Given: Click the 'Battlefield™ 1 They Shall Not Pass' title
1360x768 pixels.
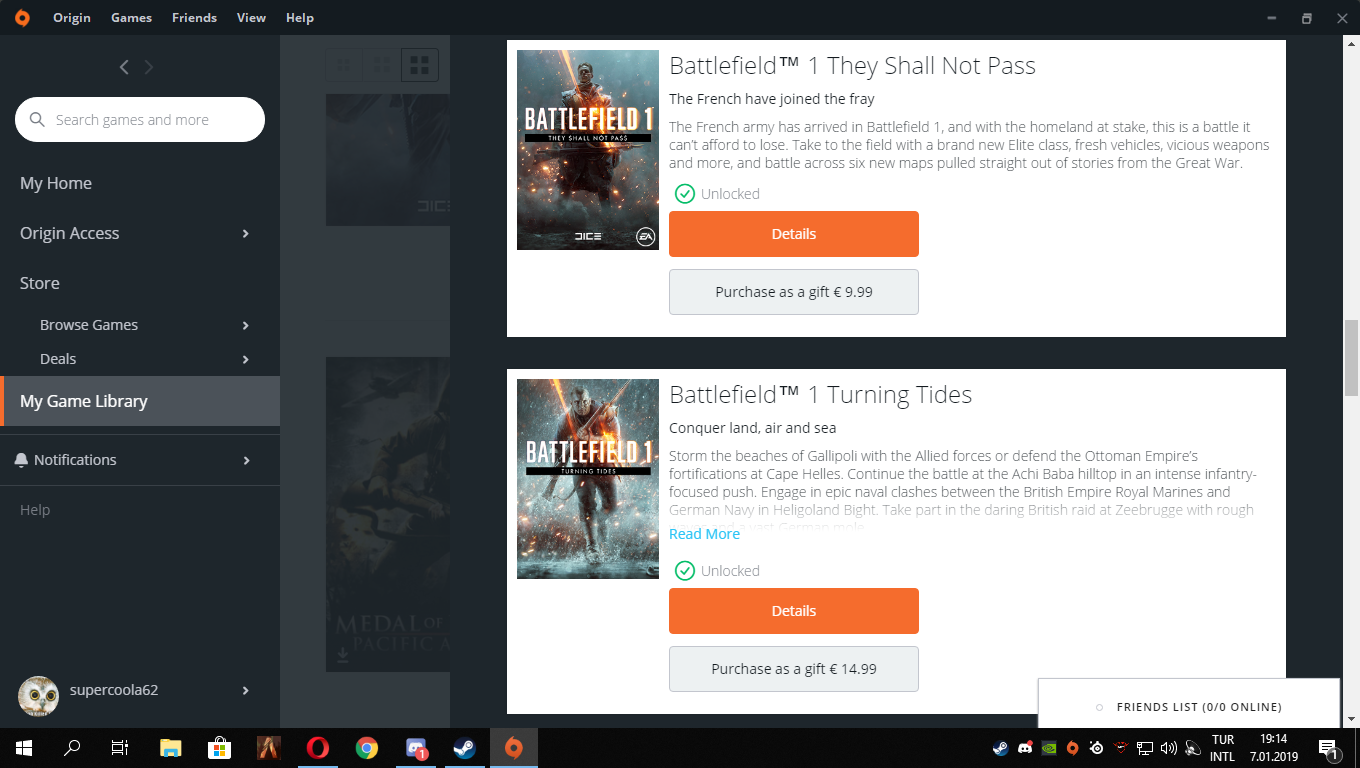Looking at the screenshot, I should pos(852,66).
